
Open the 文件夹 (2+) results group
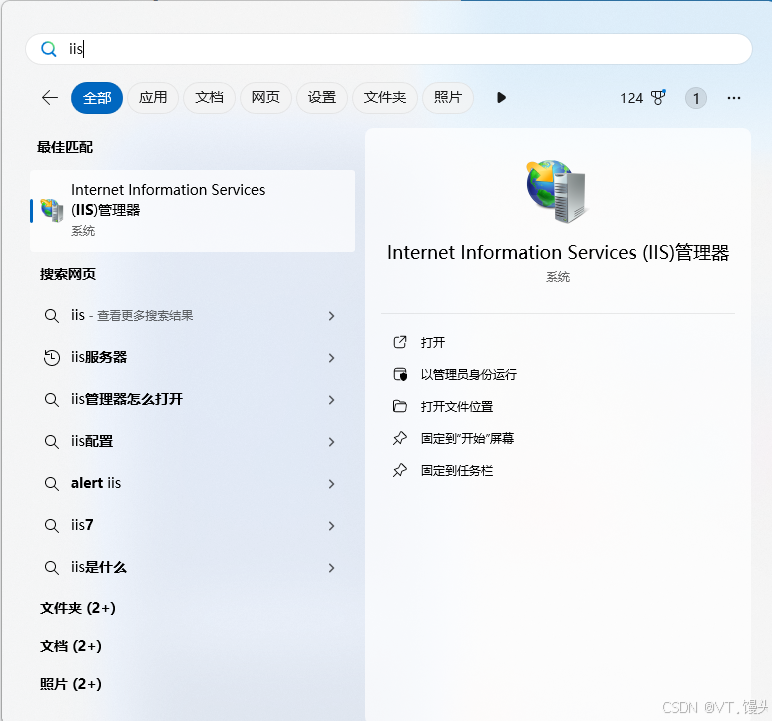tap(78, 608)
